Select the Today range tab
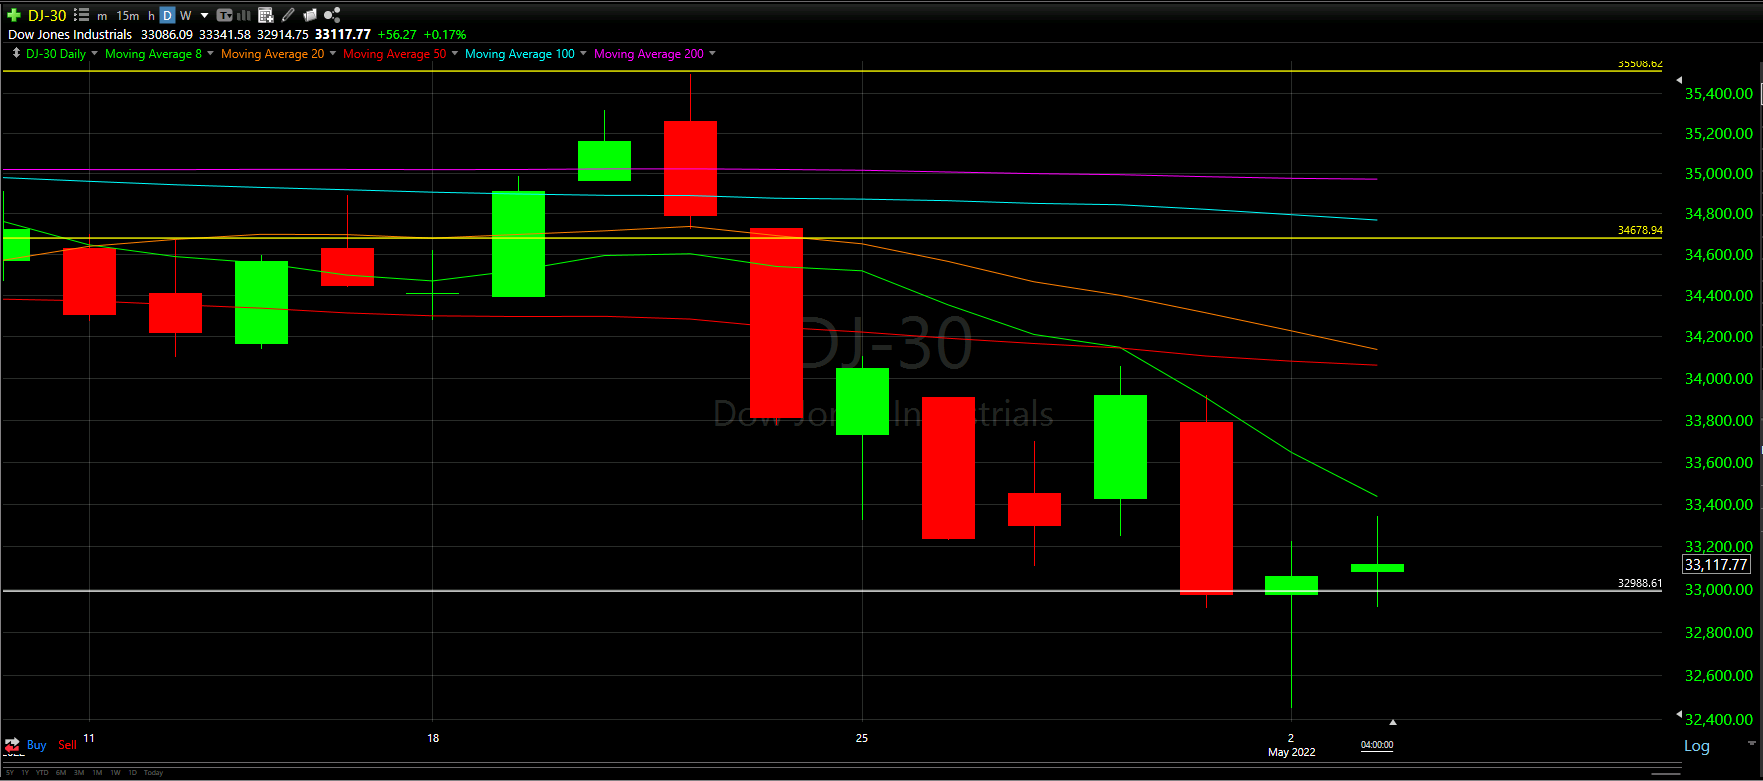Screen dimensions: 1763x781 [x=153, y=773]
